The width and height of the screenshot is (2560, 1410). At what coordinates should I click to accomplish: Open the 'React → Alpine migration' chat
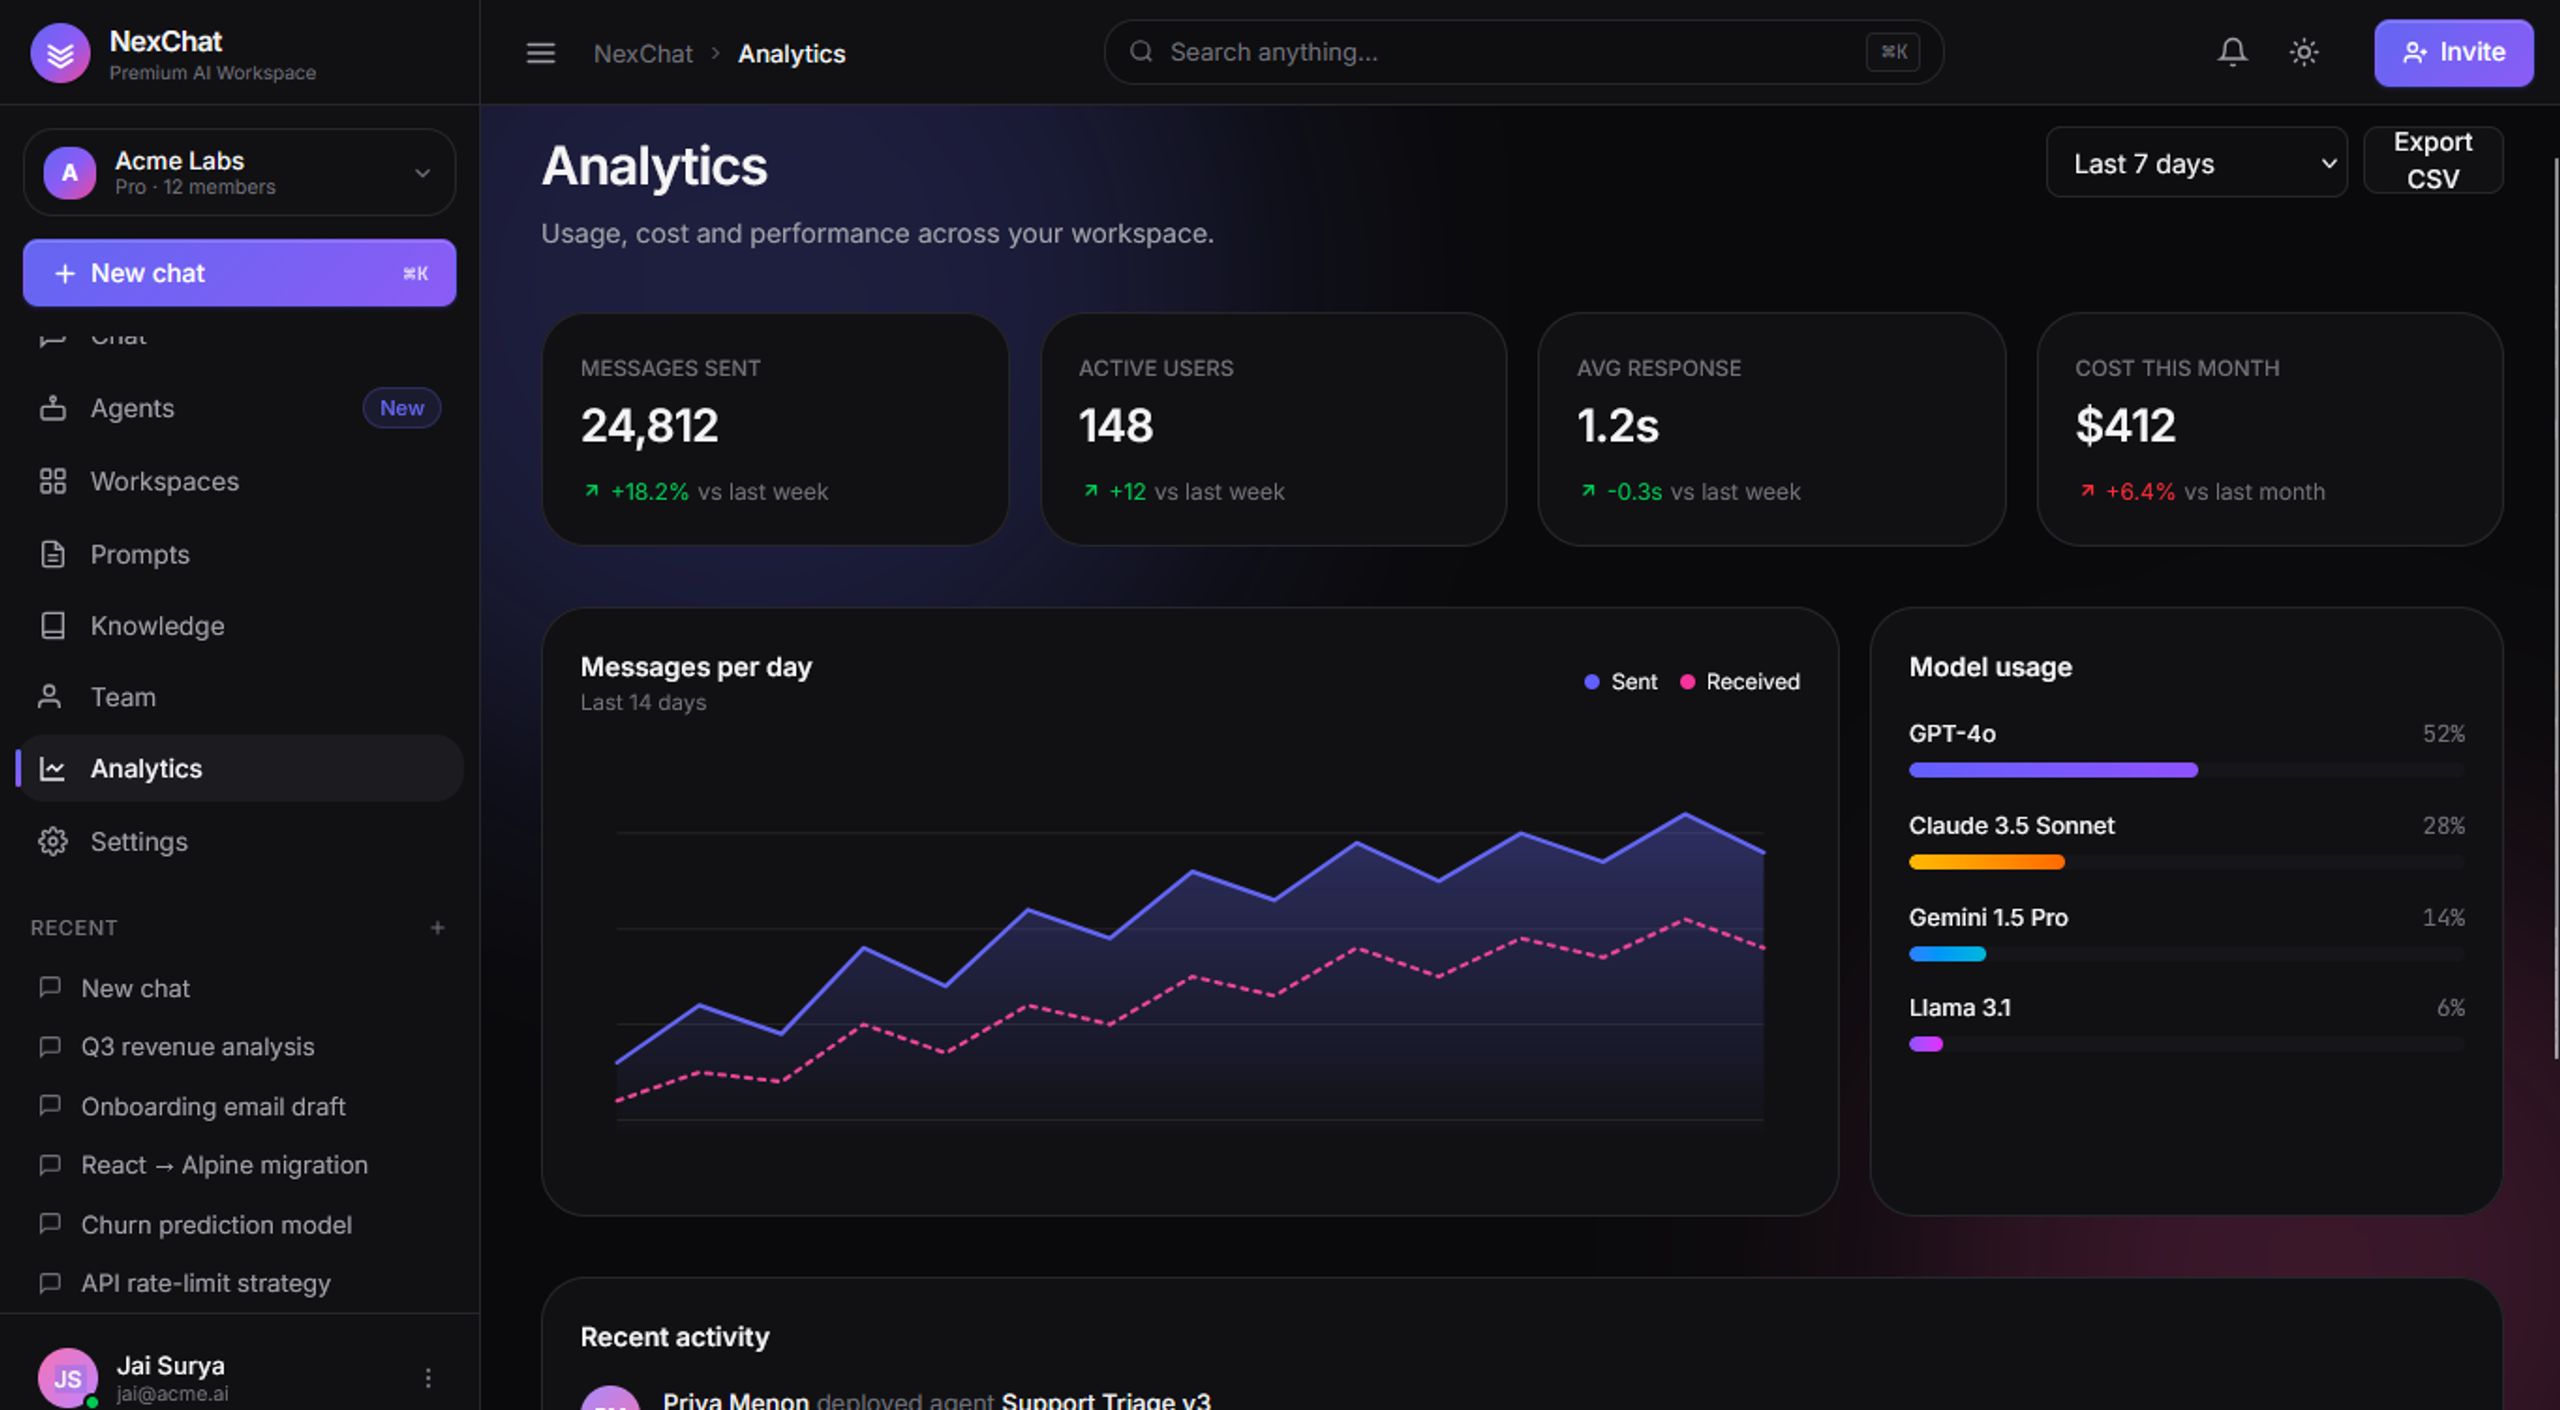[239, 1165]
